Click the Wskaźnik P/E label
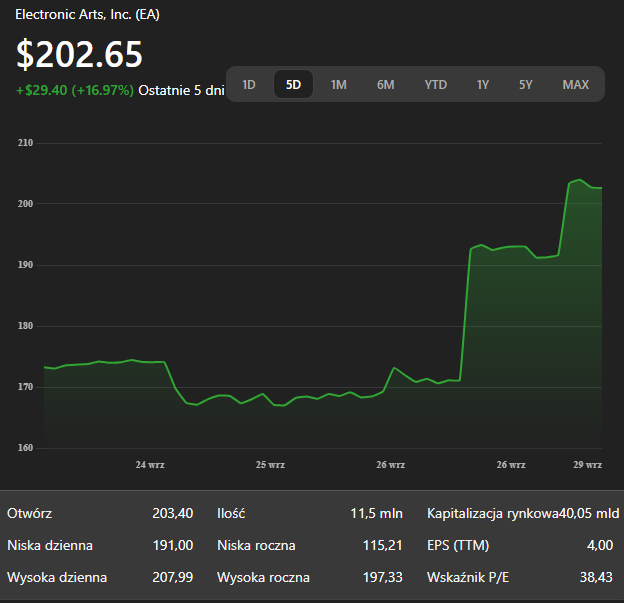 click(468, 577)
